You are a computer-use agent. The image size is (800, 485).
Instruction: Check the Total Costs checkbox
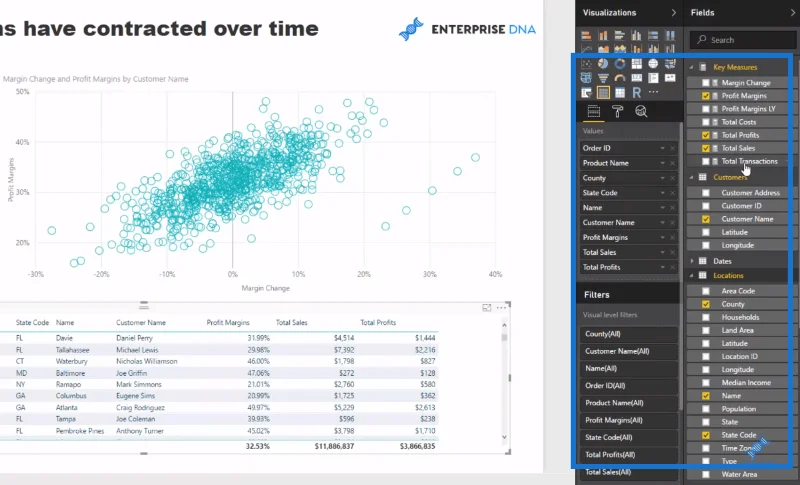click(706, 122)
